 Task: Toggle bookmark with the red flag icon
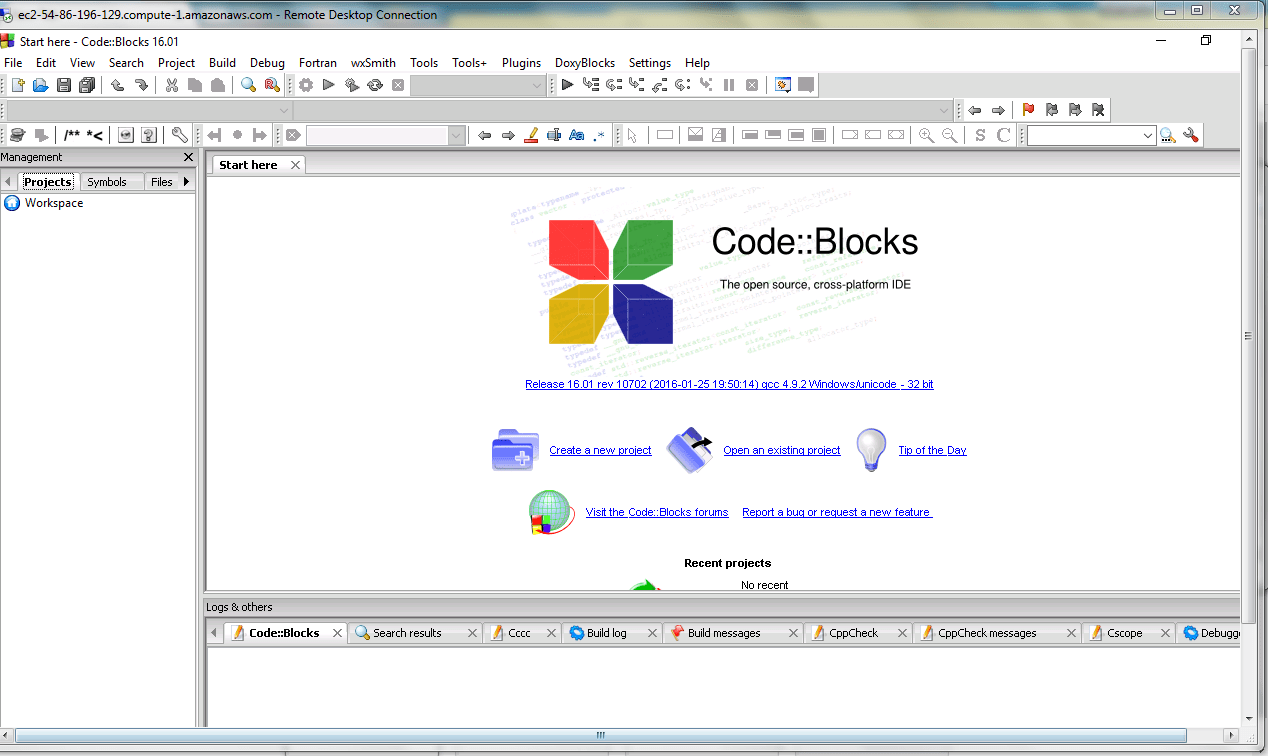pos(1028,110)
